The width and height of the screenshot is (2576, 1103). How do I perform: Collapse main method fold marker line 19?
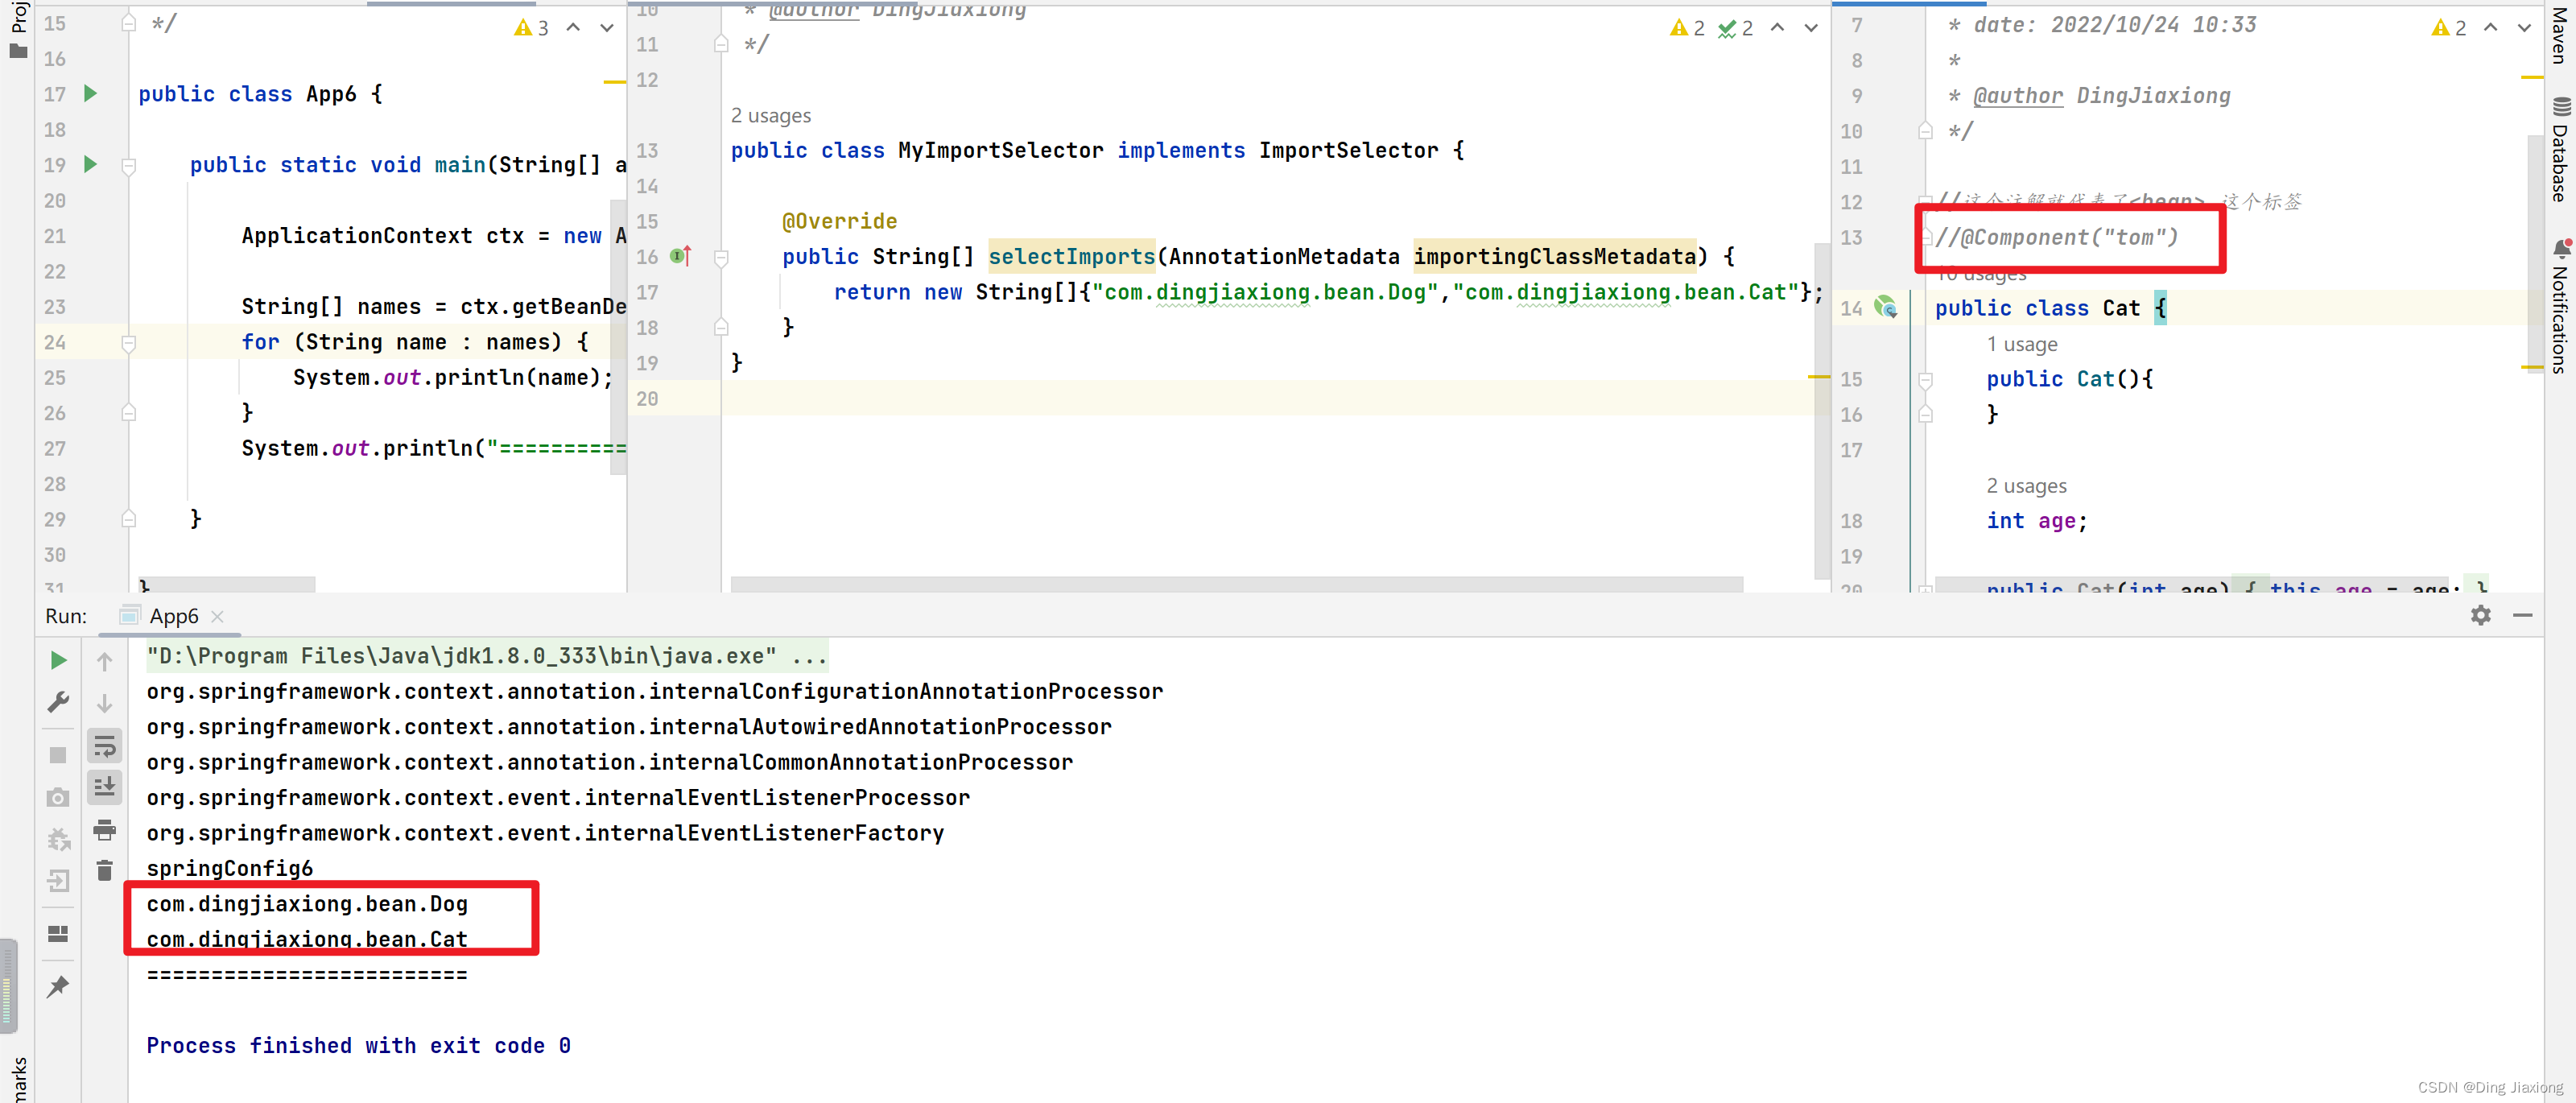click(129, 165)
